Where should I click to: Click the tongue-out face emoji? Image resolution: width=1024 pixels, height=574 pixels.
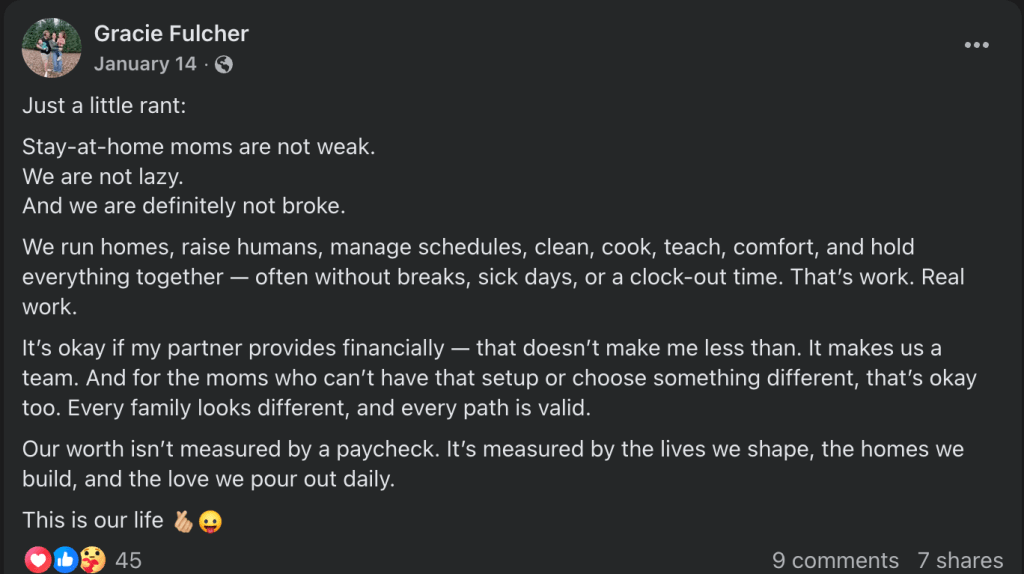(x=209, y=521)
